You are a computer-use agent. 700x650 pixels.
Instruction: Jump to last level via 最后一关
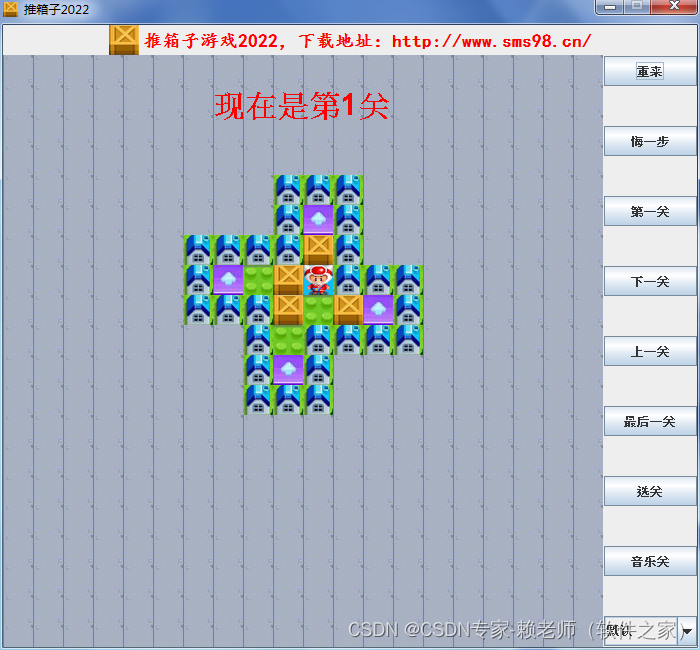coord(650,421)
